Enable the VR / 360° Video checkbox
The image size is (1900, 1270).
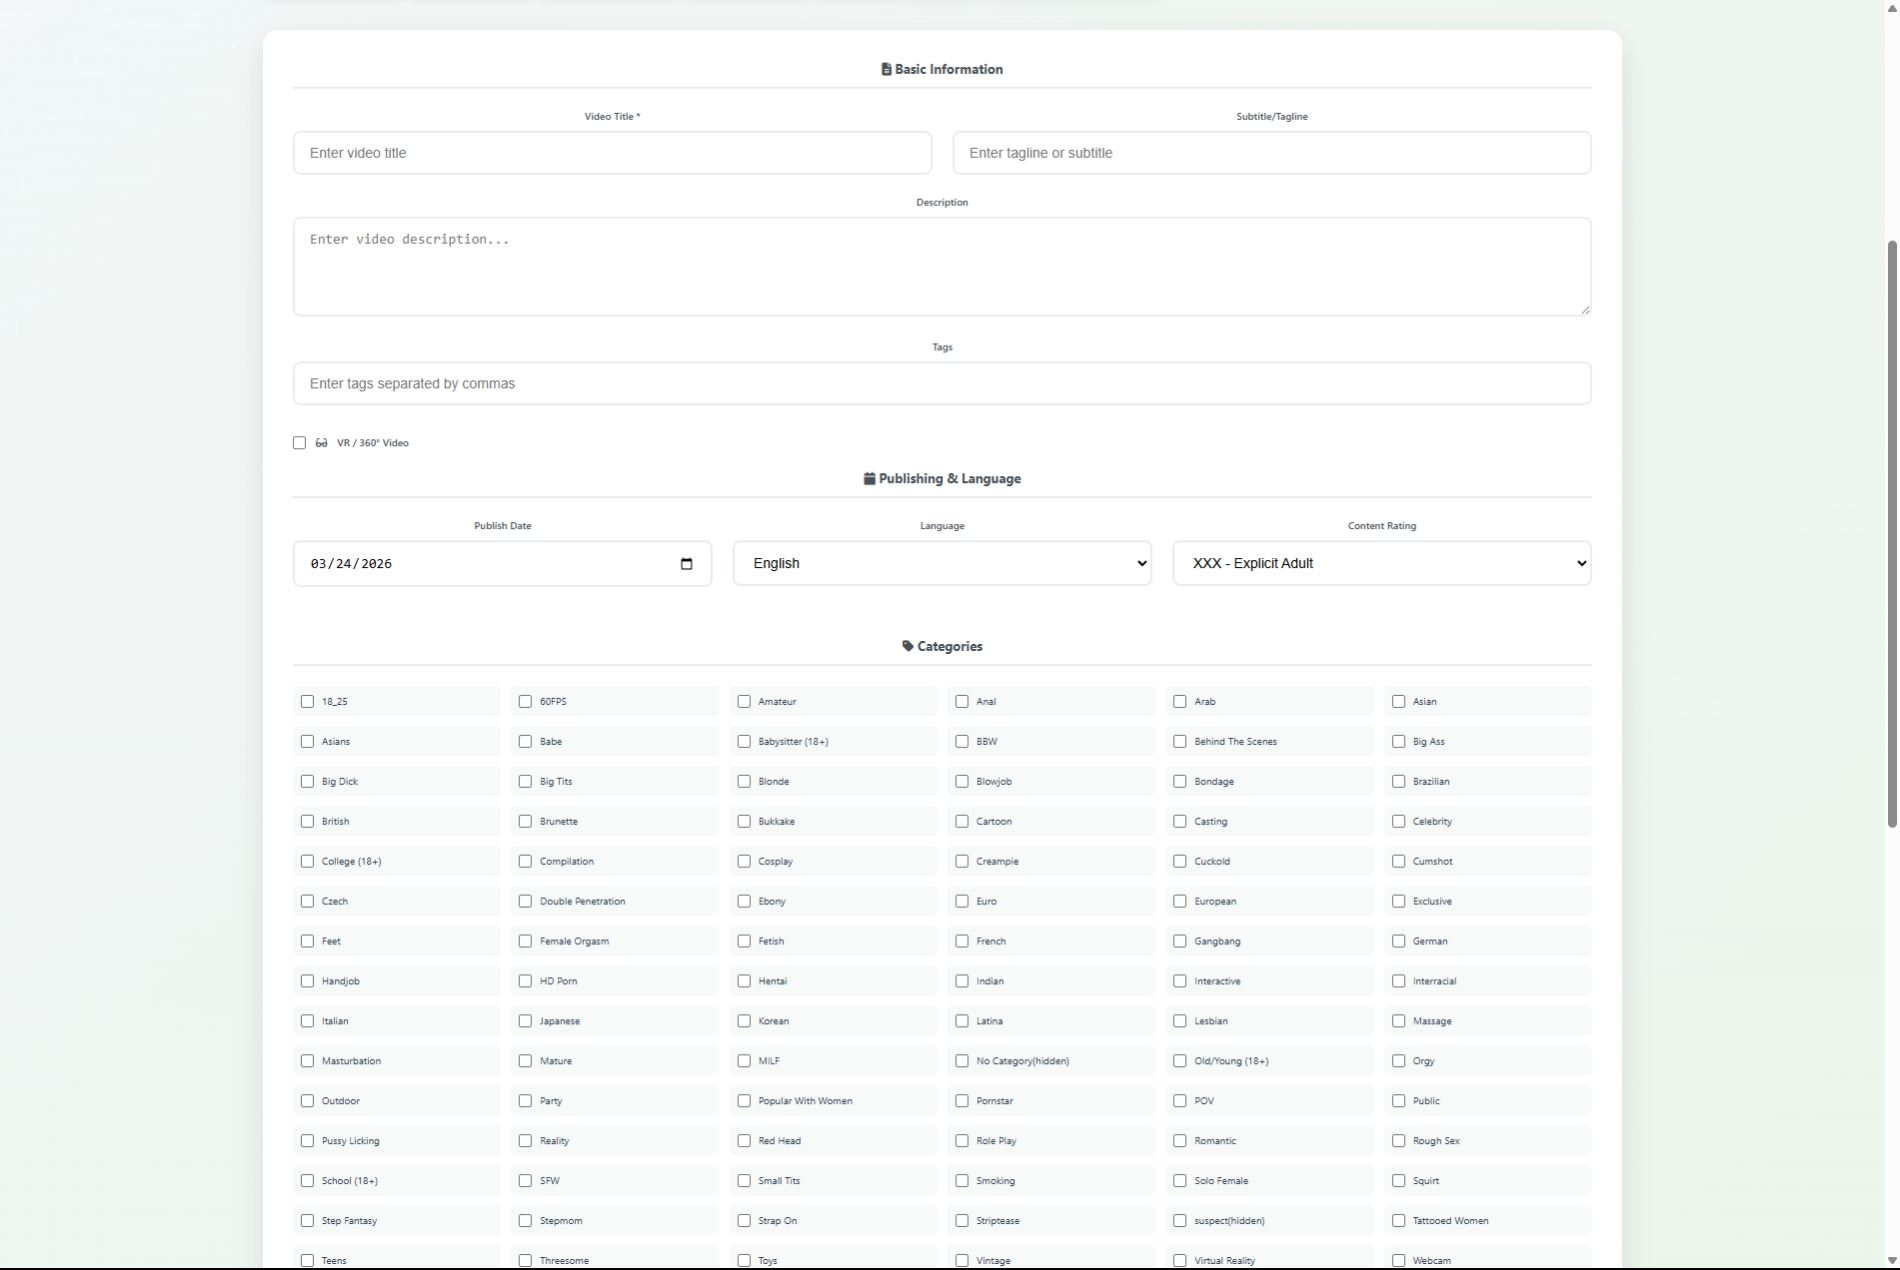299,443
